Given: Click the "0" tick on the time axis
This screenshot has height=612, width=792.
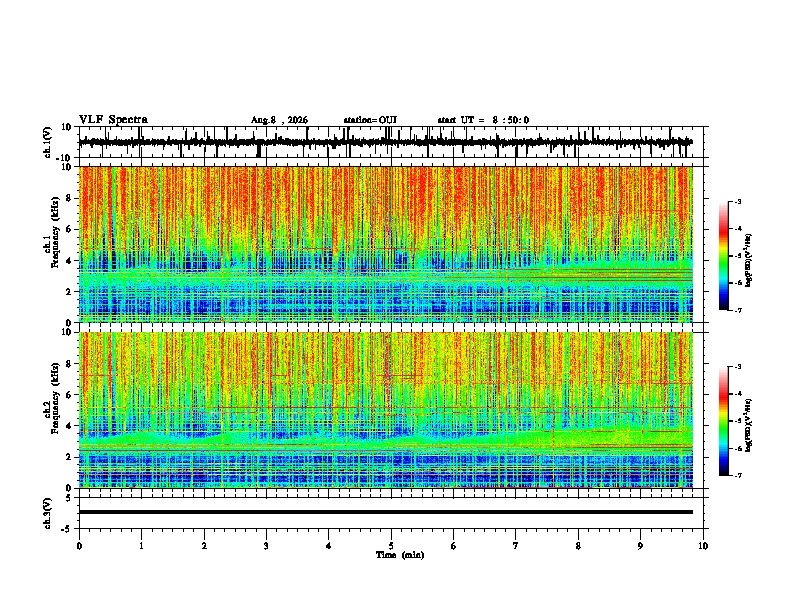Looking at the screenshot, I should (x=79, y=546).
